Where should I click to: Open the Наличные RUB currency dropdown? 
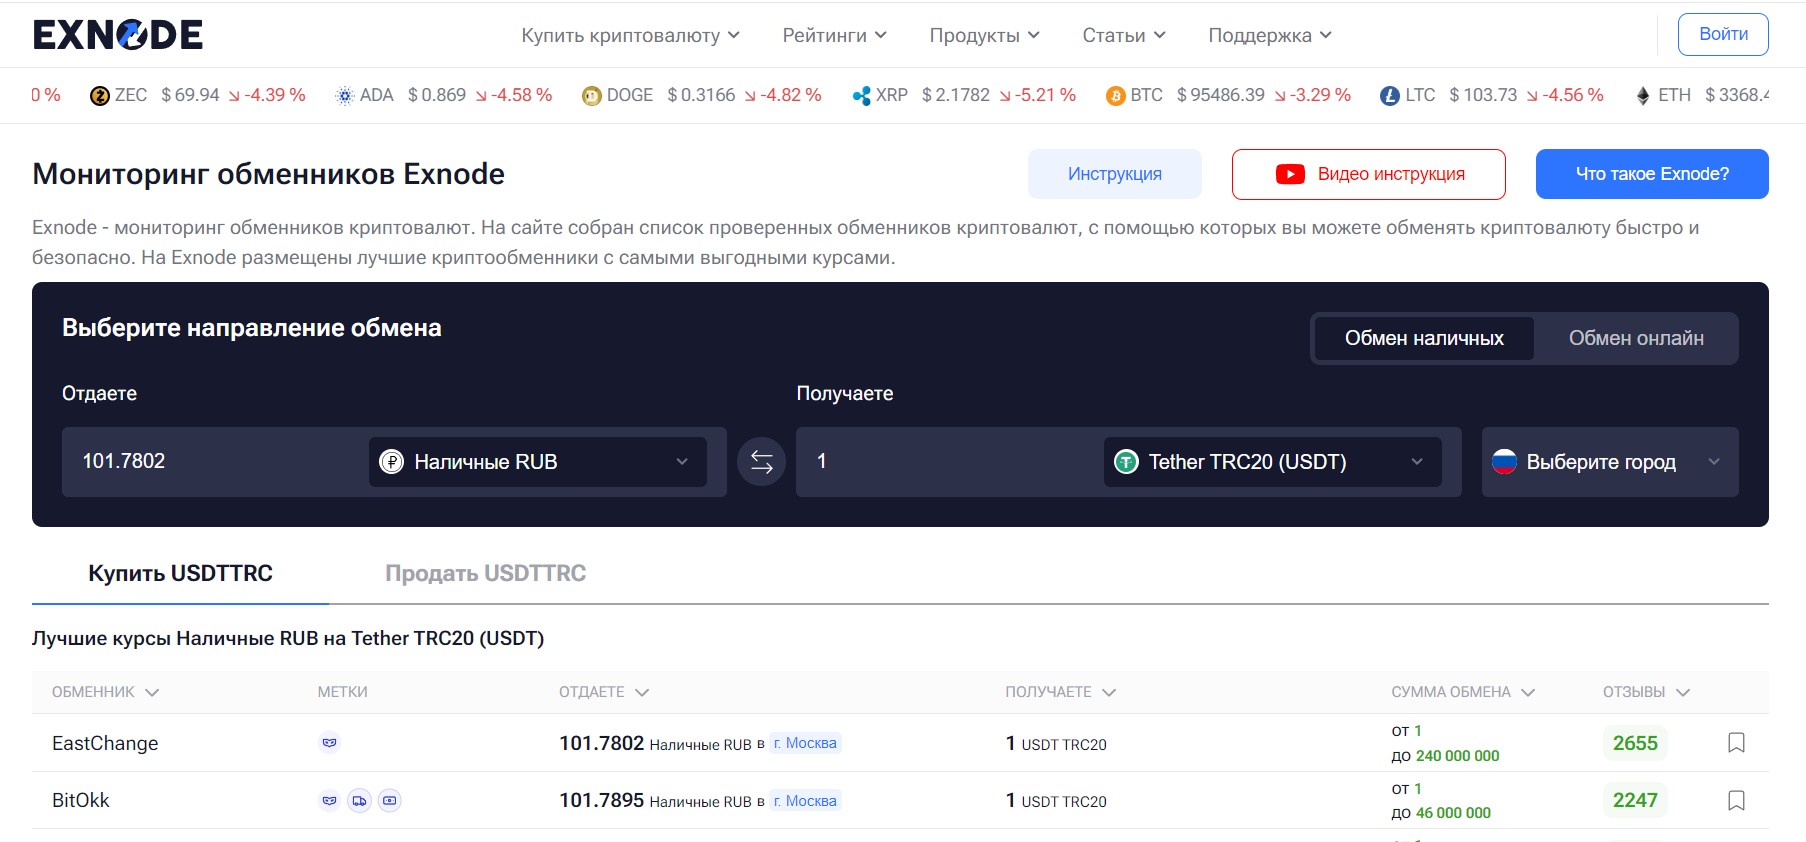click(538, 462)
